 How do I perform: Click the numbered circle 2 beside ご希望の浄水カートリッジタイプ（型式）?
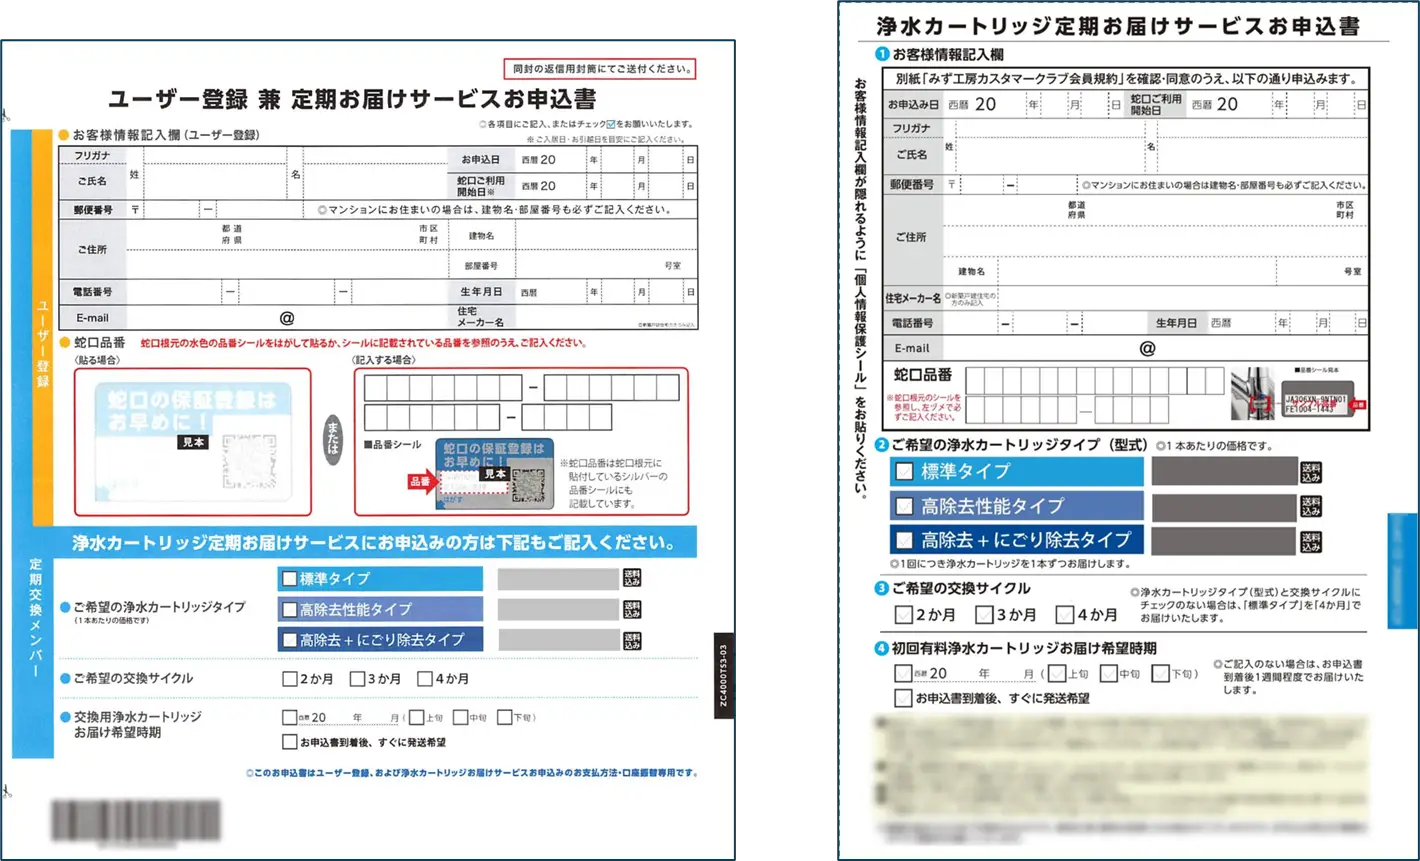pos(883,445)
